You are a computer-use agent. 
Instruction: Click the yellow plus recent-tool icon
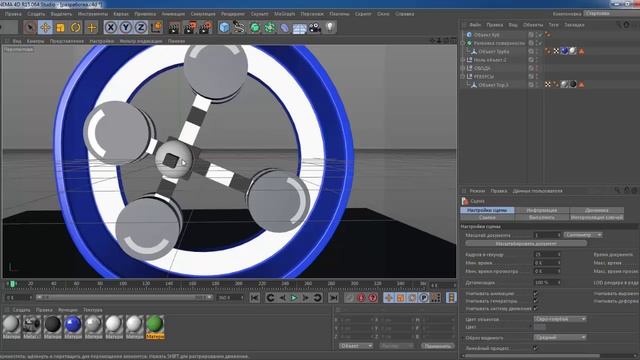click(92, 27)
